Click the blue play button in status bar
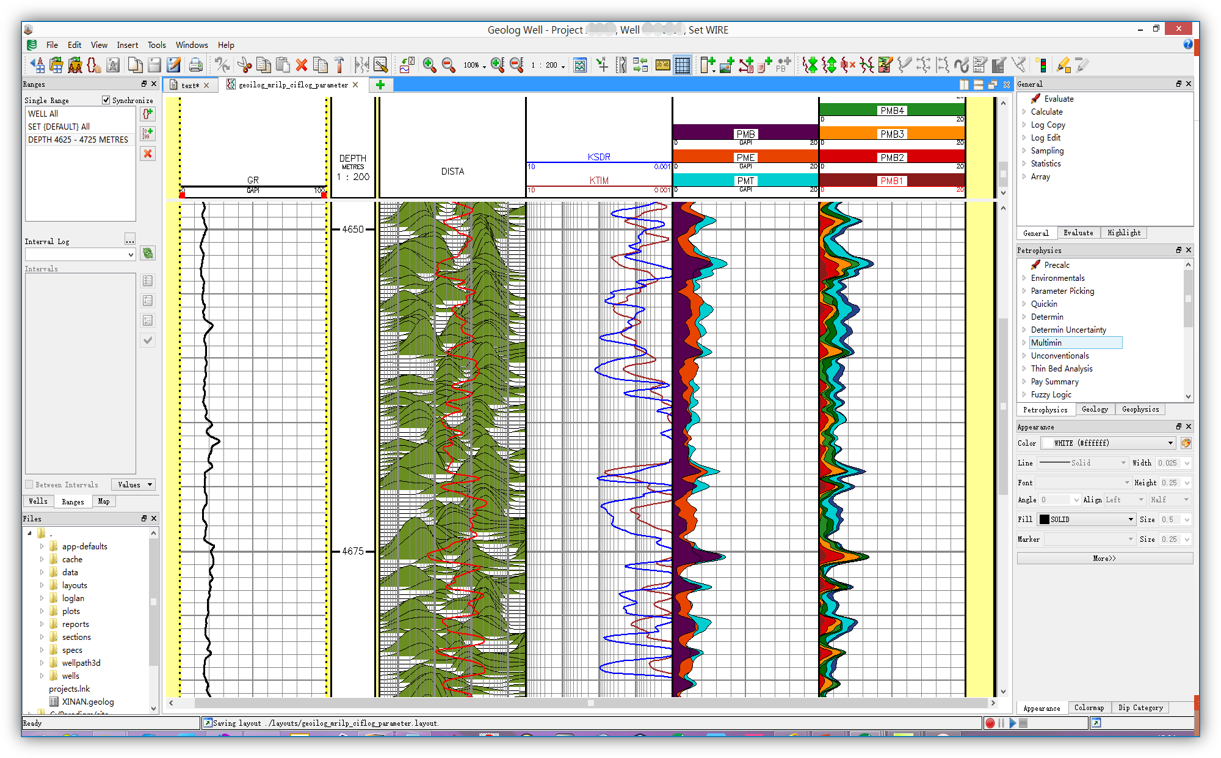 1012,723
